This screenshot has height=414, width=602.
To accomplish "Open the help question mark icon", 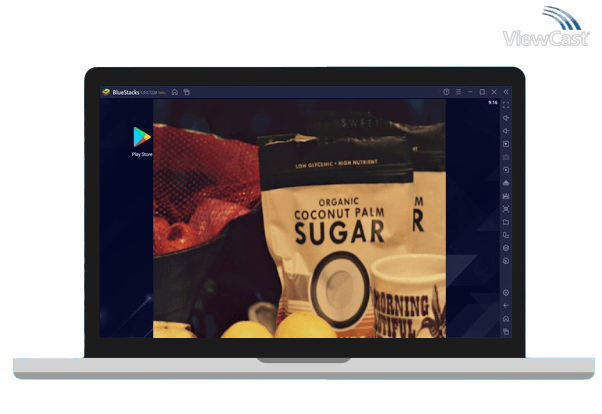I will pyautogui.click(x=446, y=92).
